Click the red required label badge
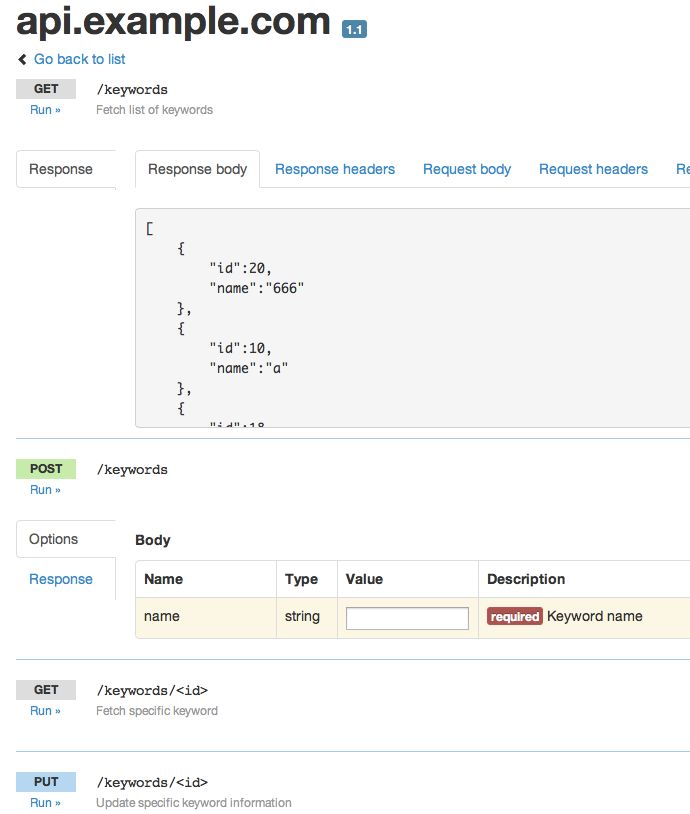 515,617
